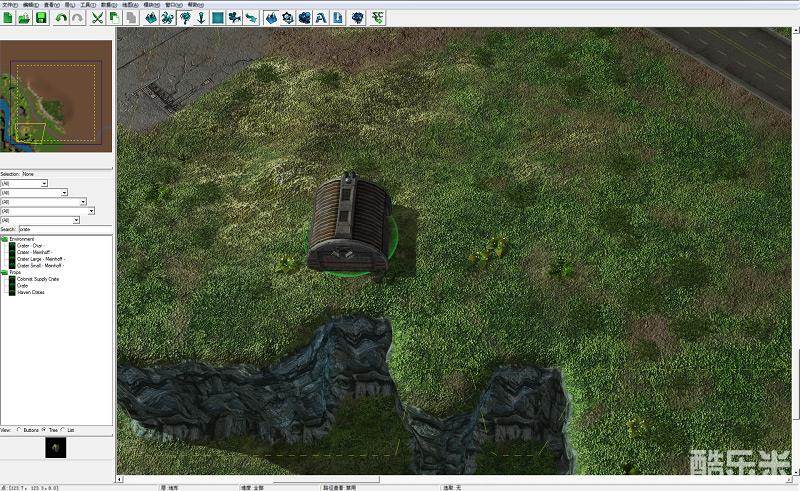800x491 pixels.
Task: Click the New file icon in toolbar
Action: click(x=8, y=18)
